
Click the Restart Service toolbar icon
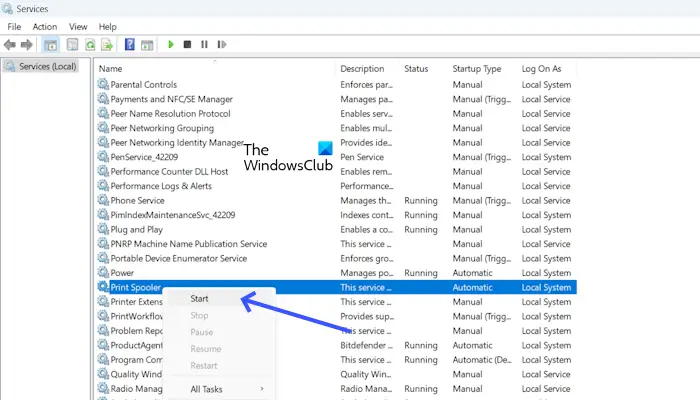(x=221, y=44)
